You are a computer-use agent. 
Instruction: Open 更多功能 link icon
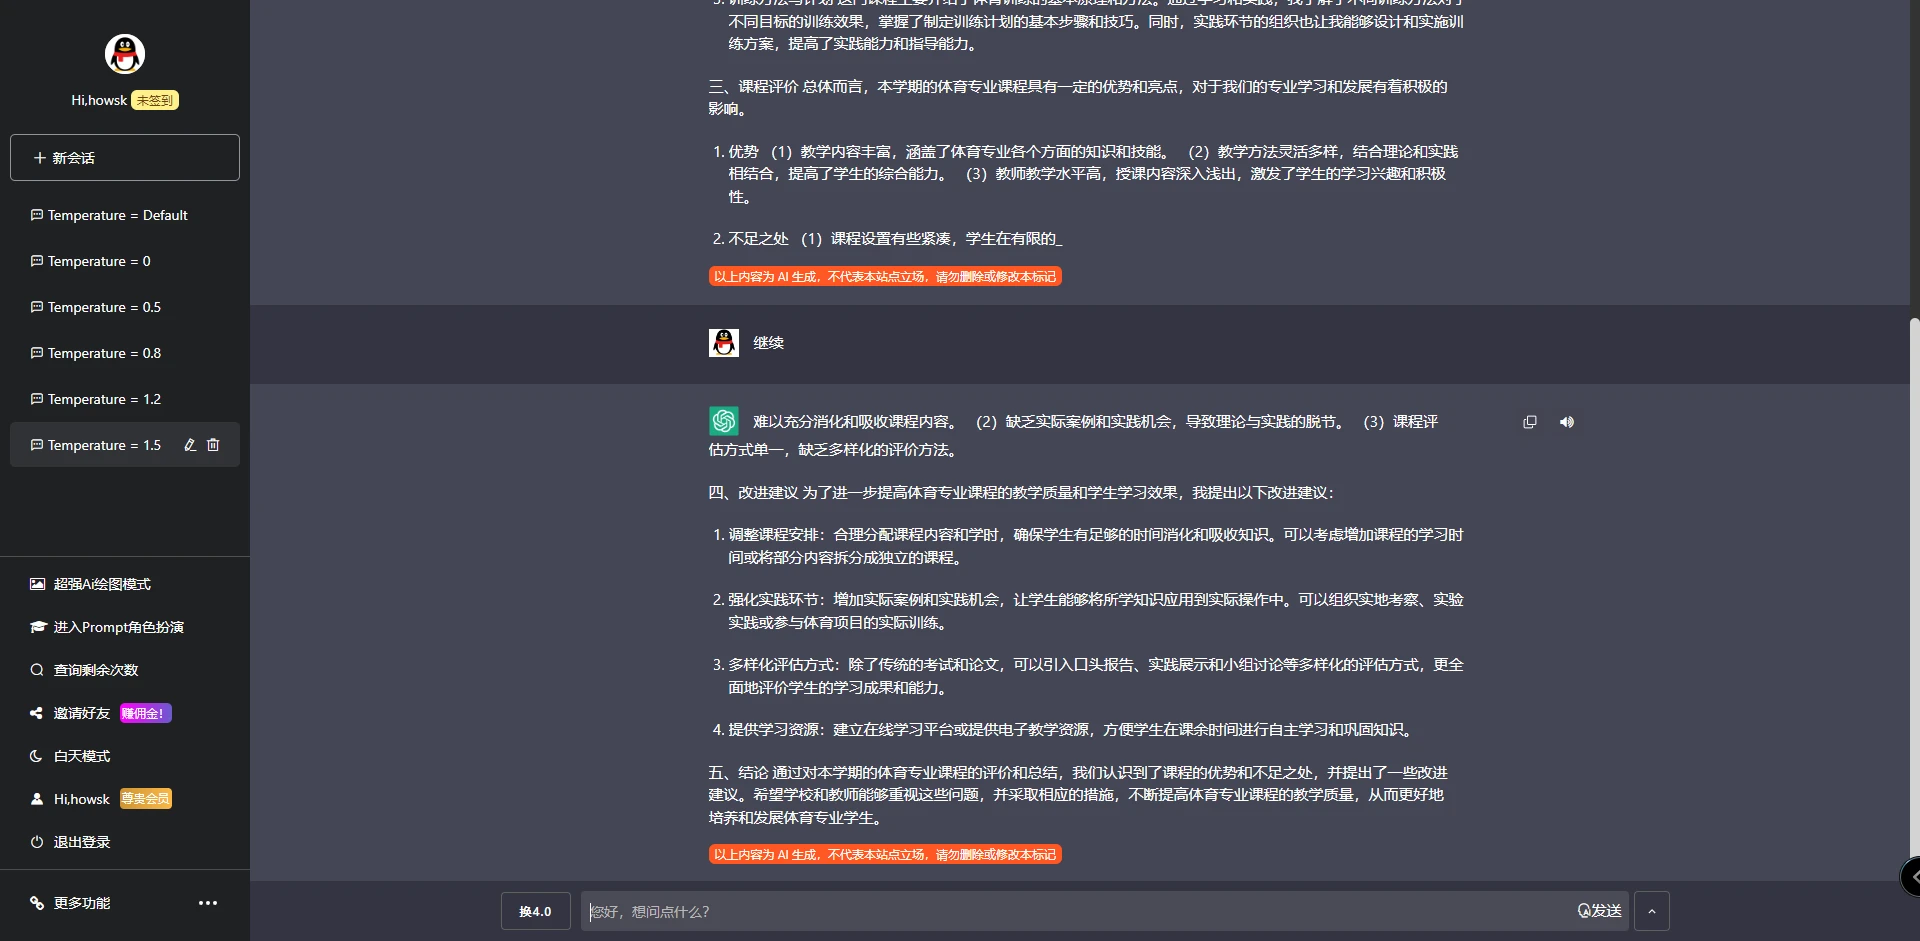coord(80,903)
